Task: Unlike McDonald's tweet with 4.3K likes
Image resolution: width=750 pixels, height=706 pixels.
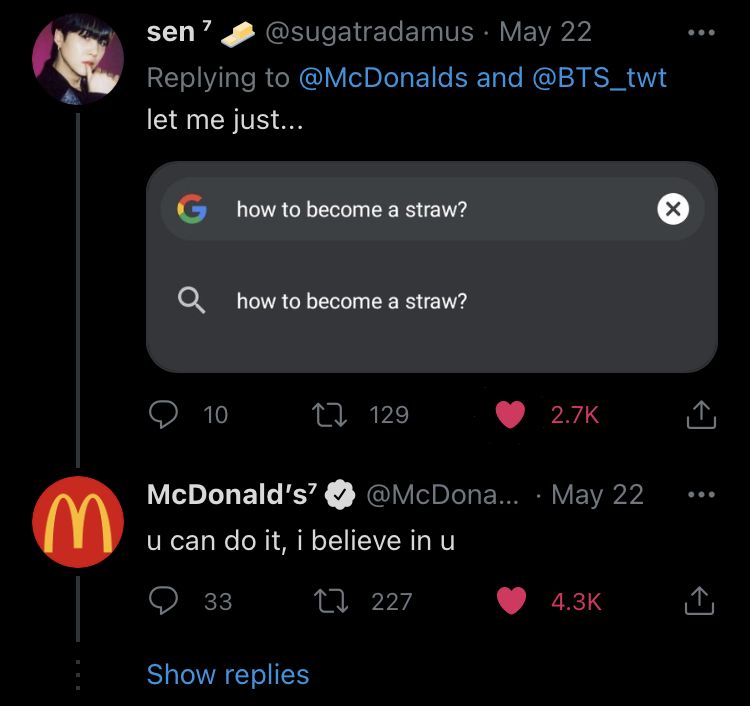Action: pyautogui.click(x=511, y=601)
